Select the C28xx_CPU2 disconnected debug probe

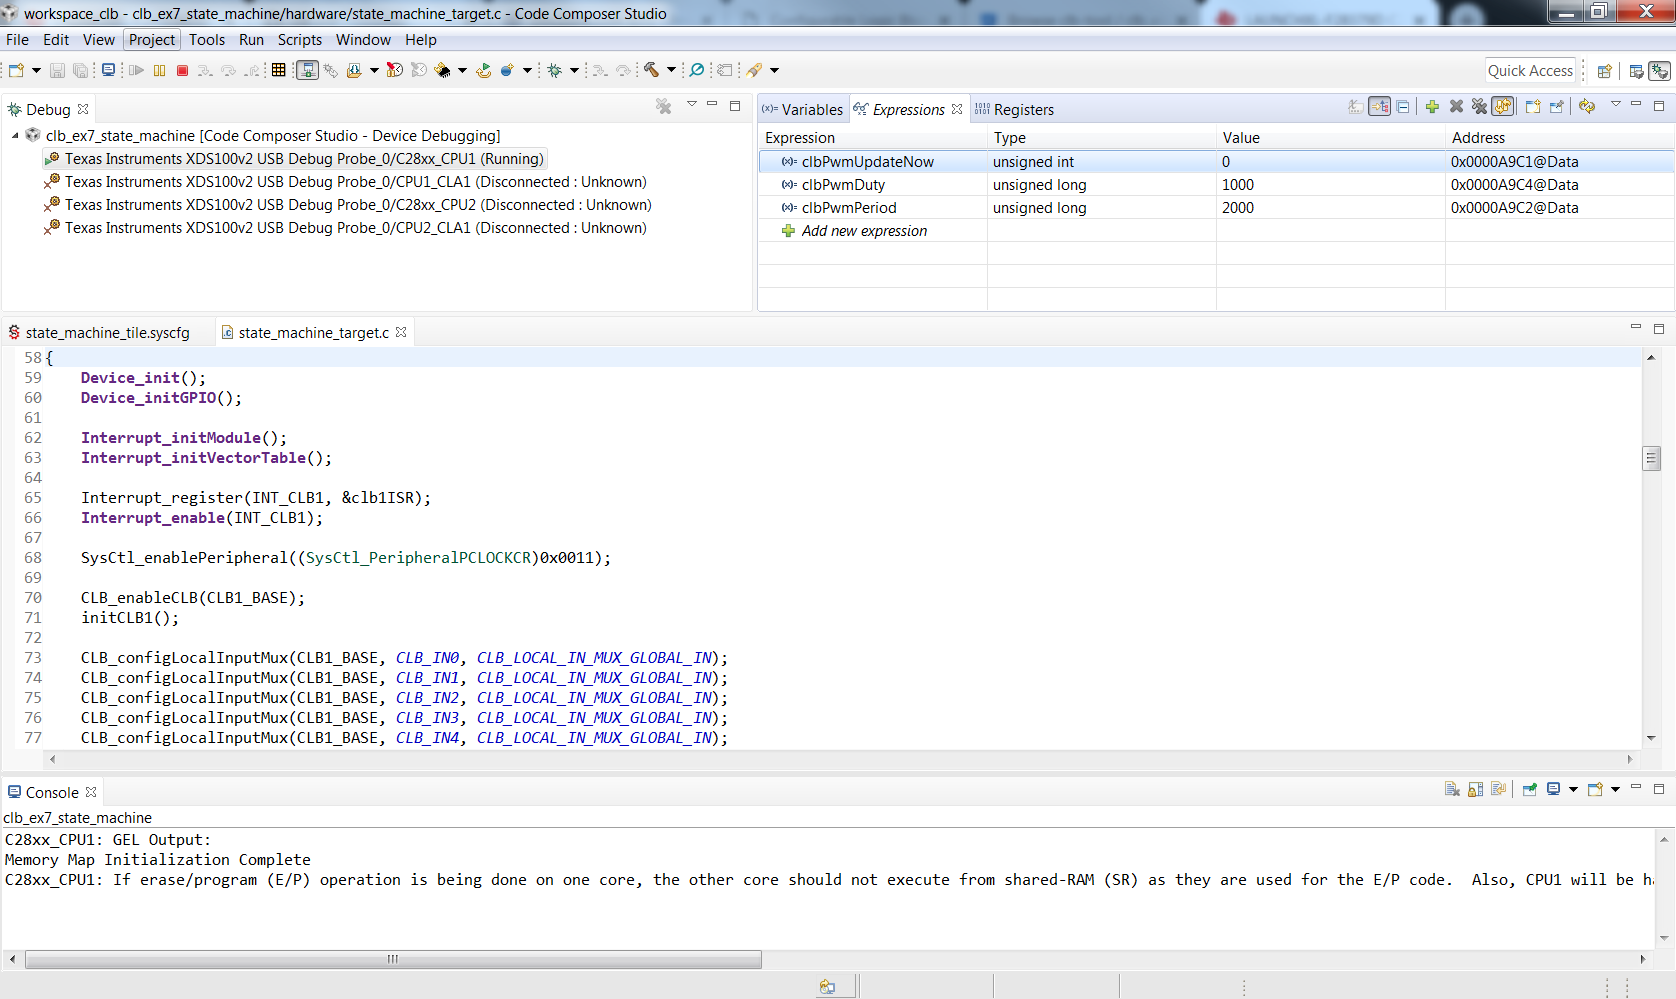pos(357,205)
